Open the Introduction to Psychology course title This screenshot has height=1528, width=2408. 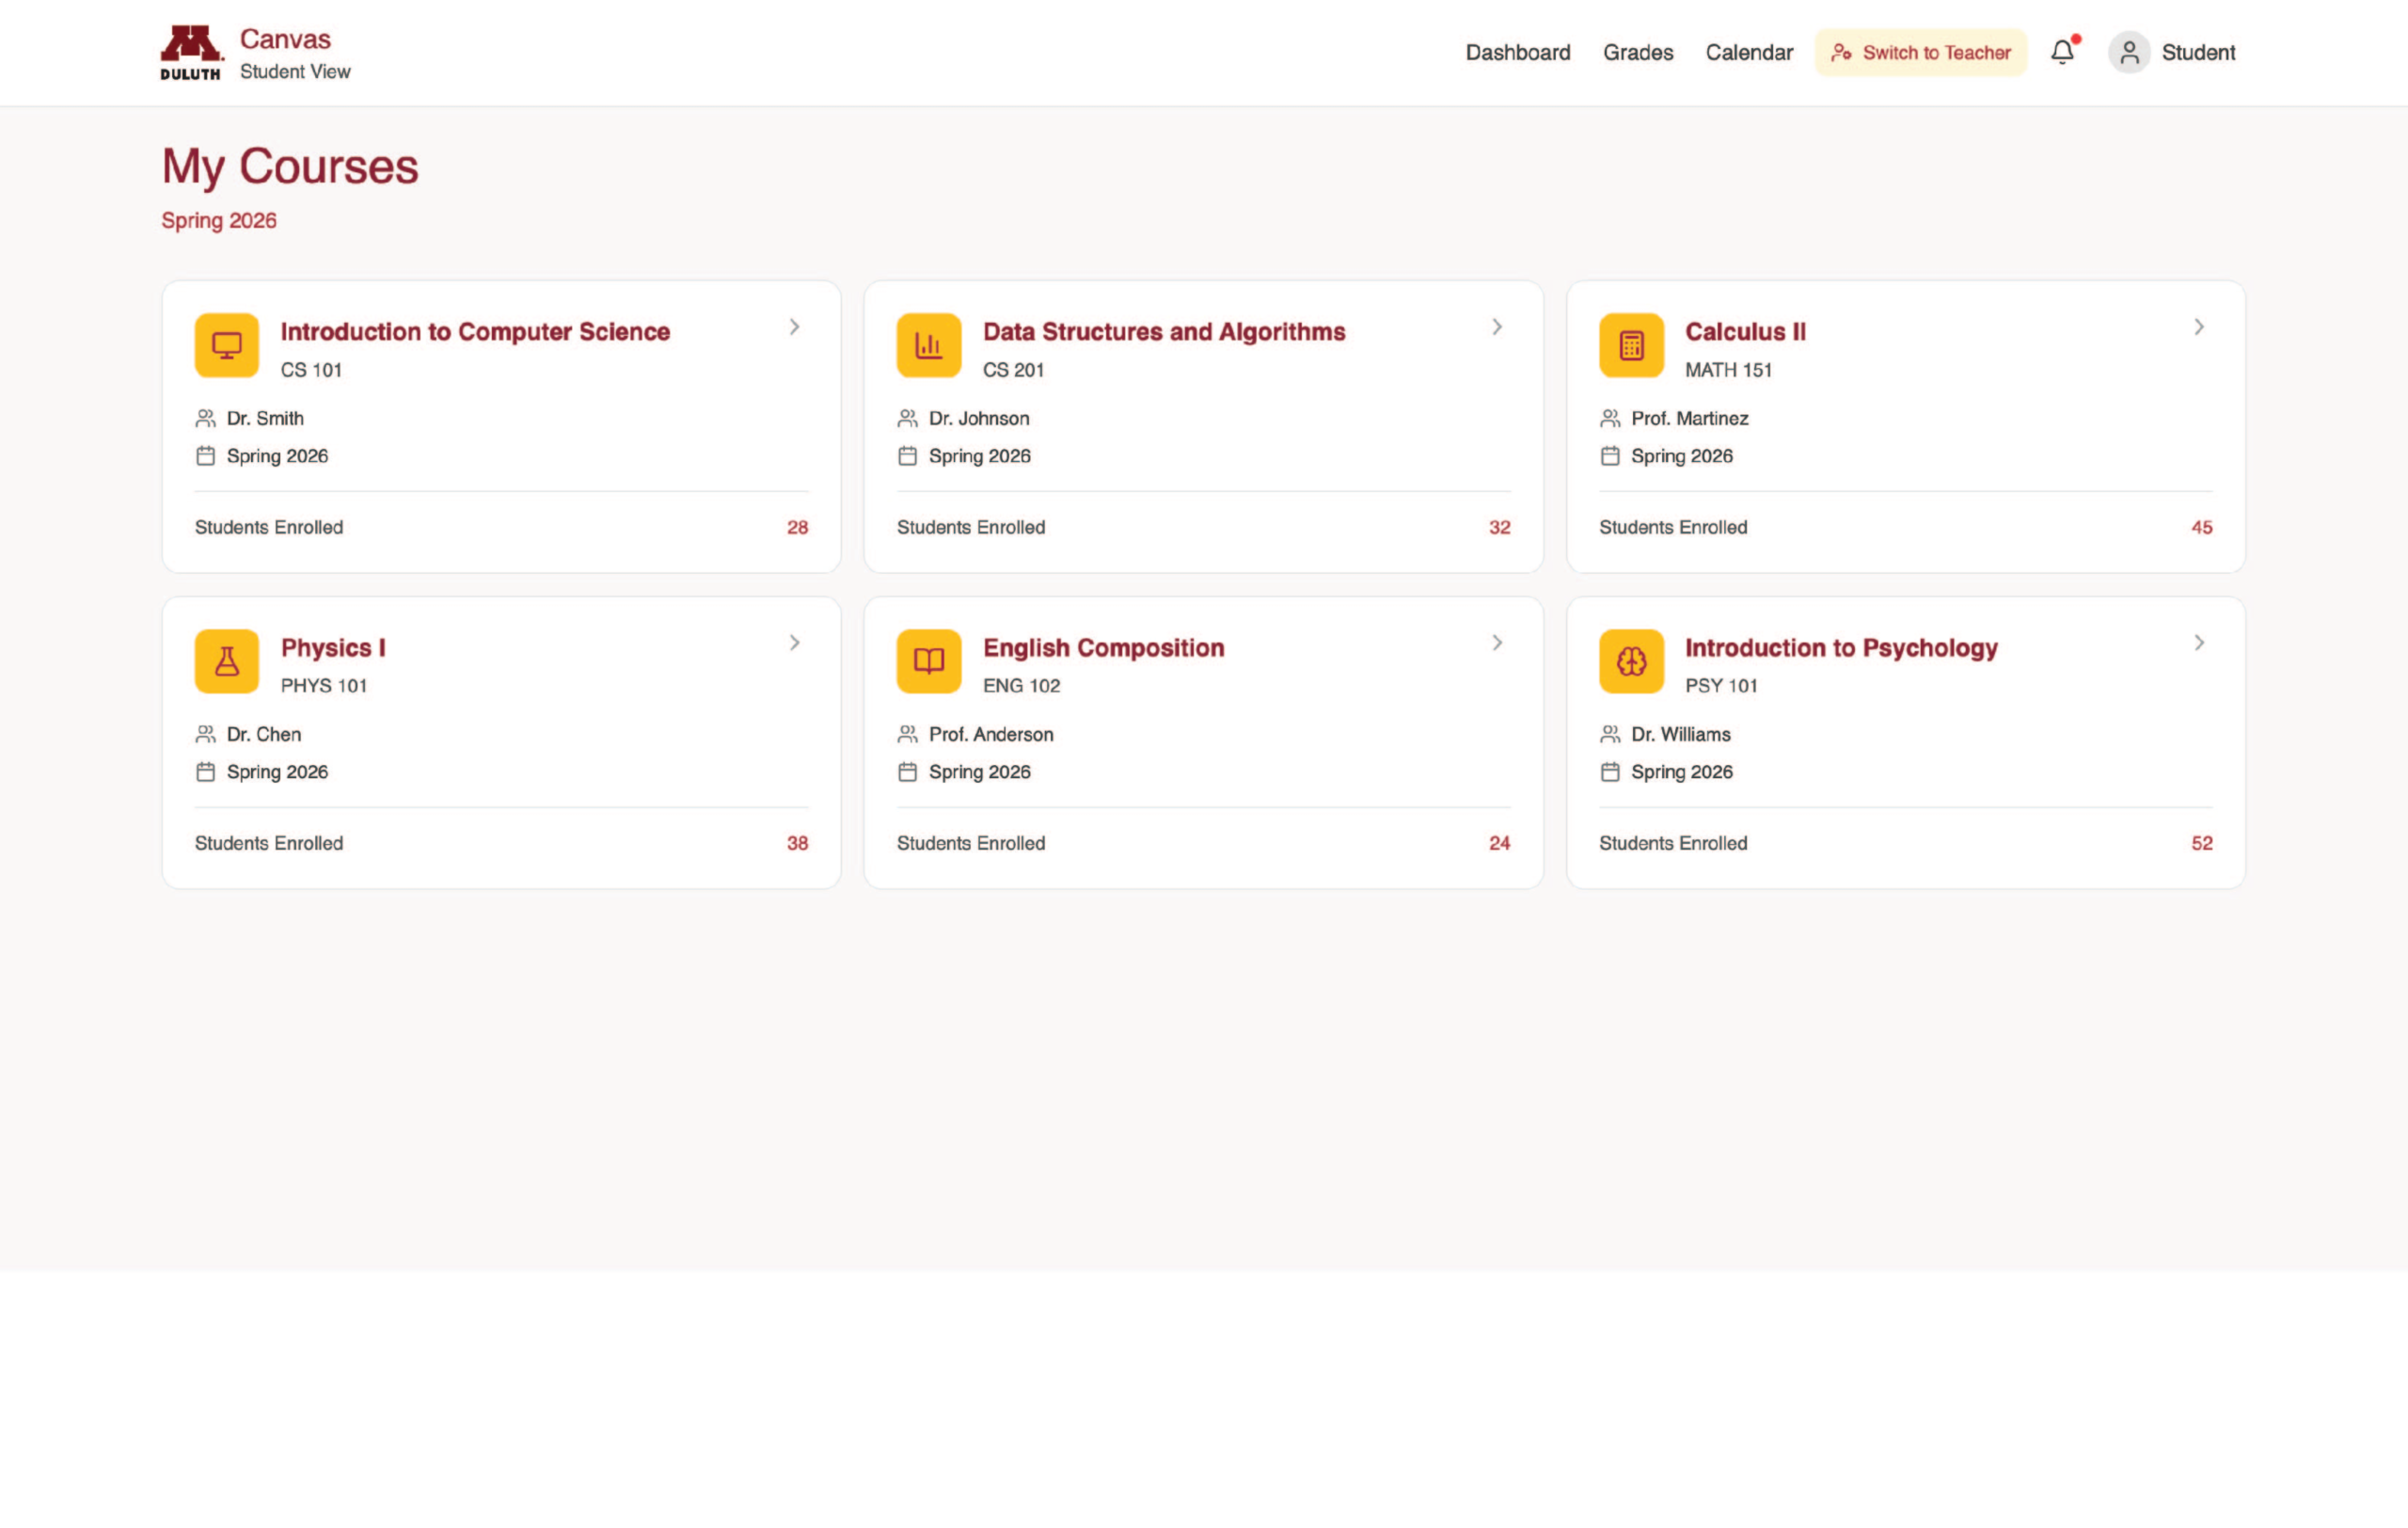[1840, 648]
